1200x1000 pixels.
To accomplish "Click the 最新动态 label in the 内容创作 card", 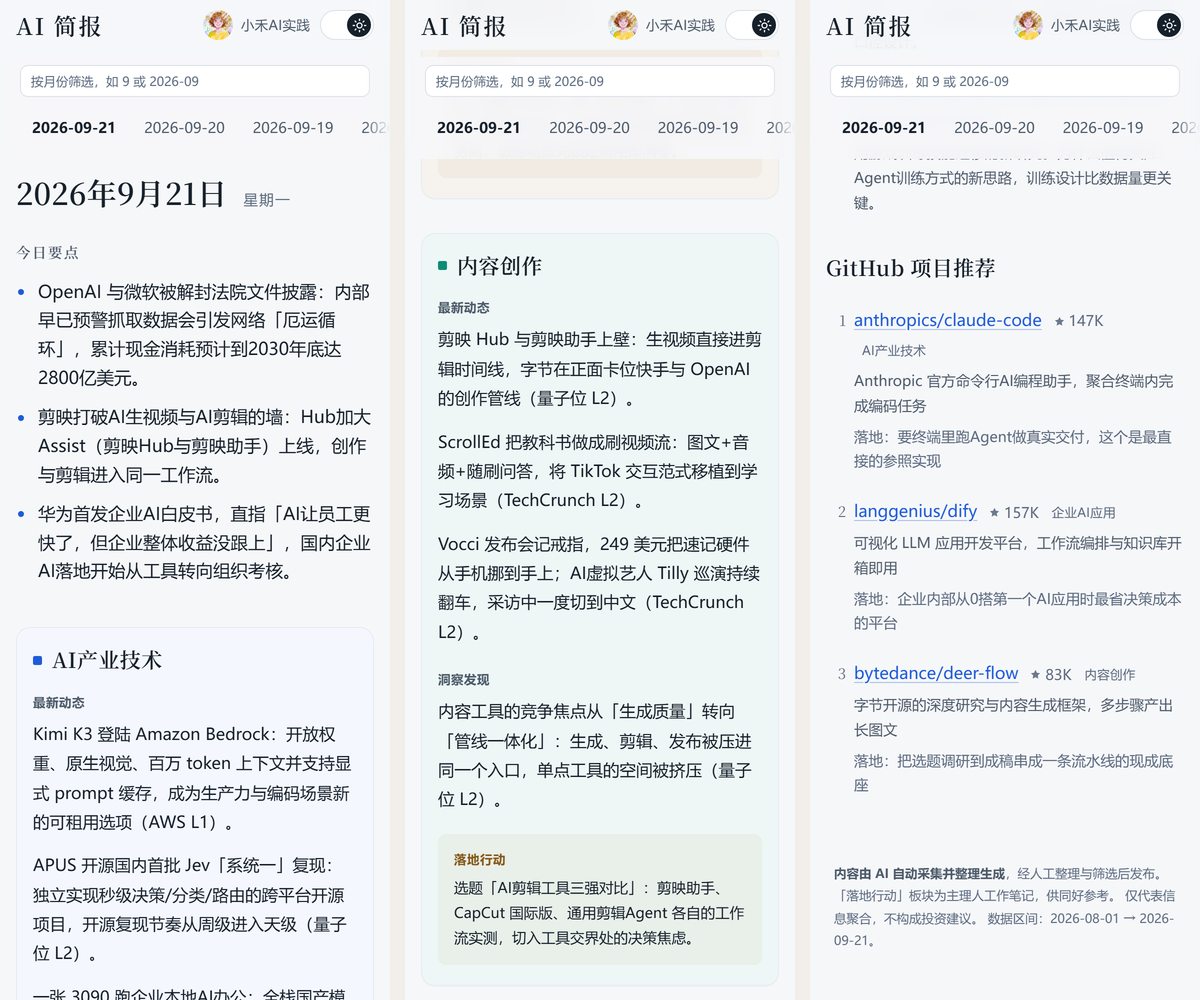I will coord(464,308).
